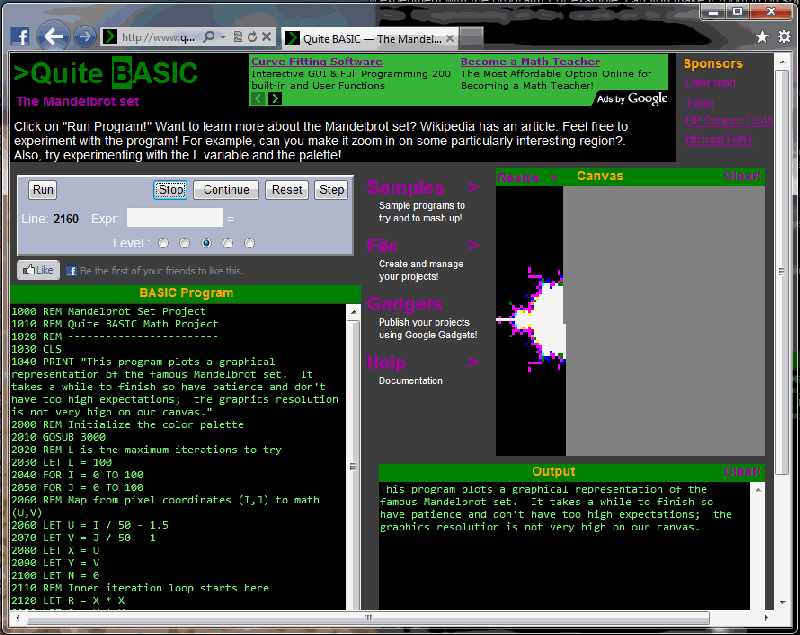
Task: Open the address bar dropdown arrow
Action: coord(223,37)
